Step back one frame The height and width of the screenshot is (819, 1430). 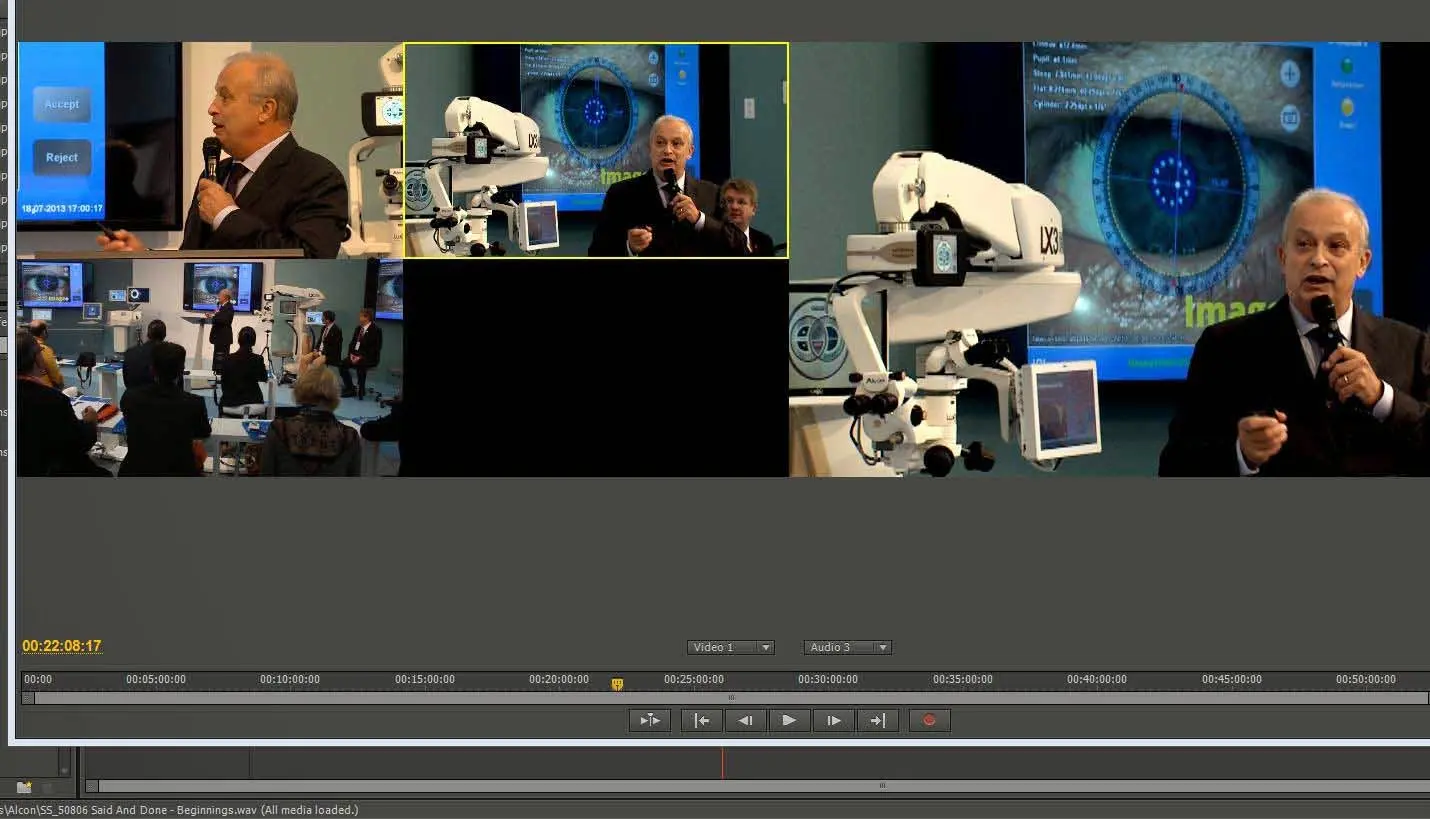coord(745,720)
